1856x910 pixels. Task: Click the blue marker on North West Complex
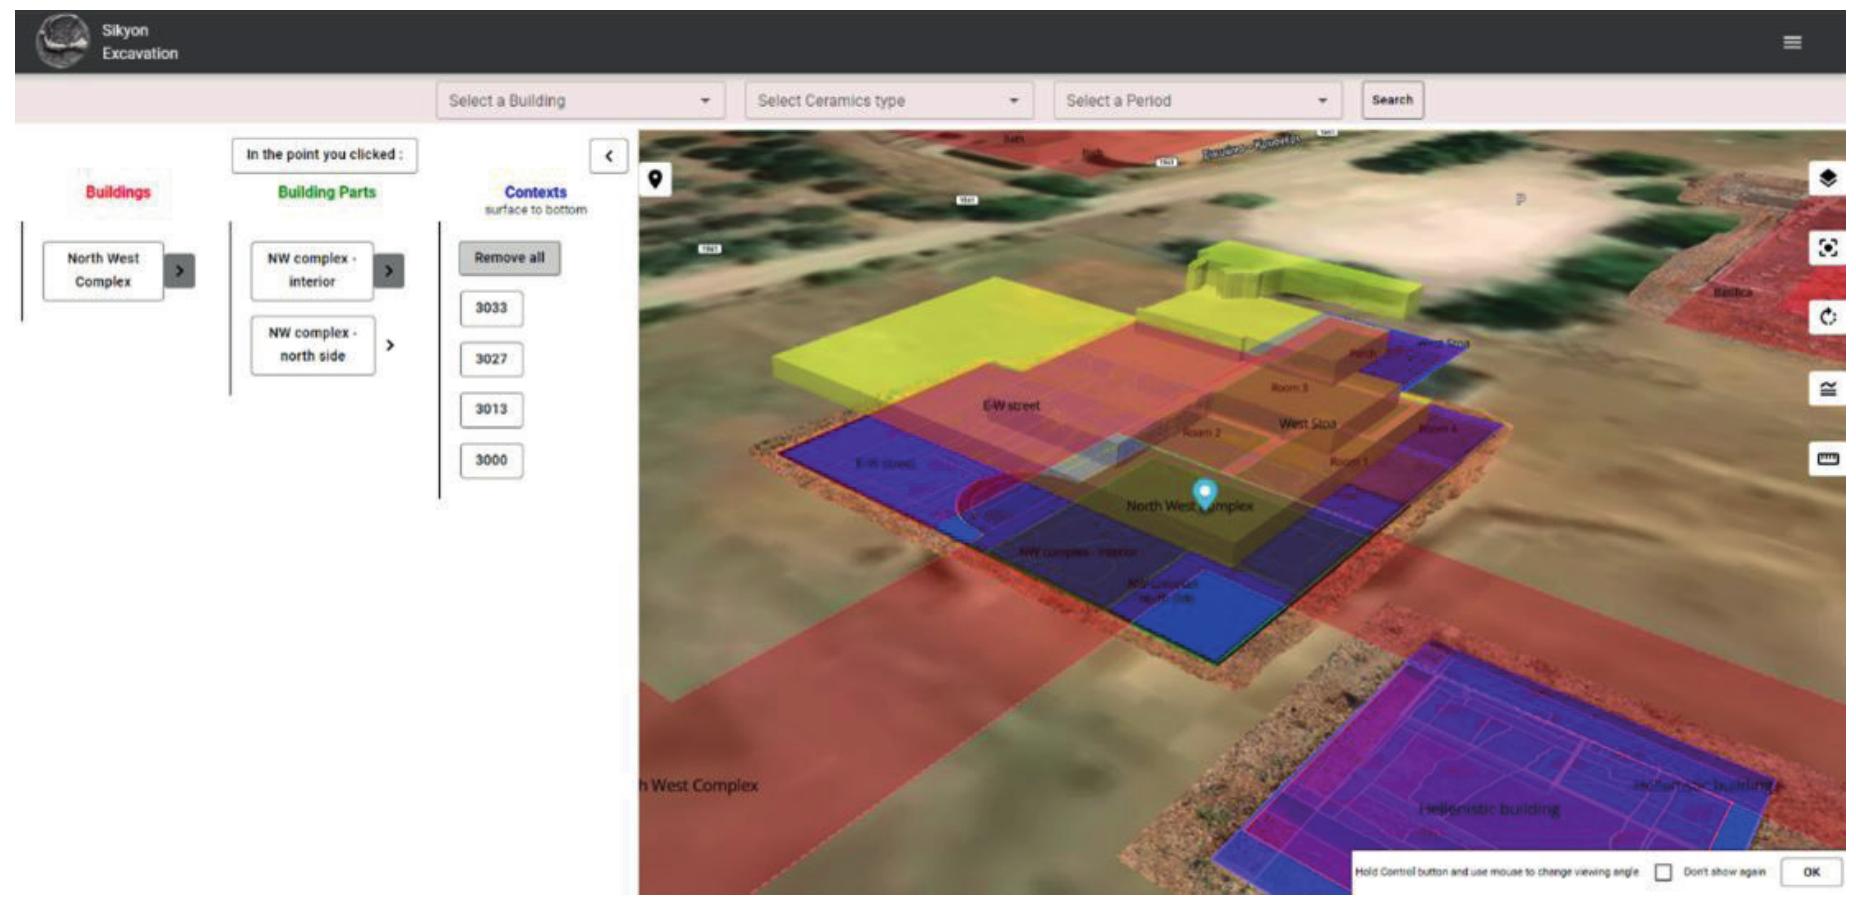tap(1205, 493)
